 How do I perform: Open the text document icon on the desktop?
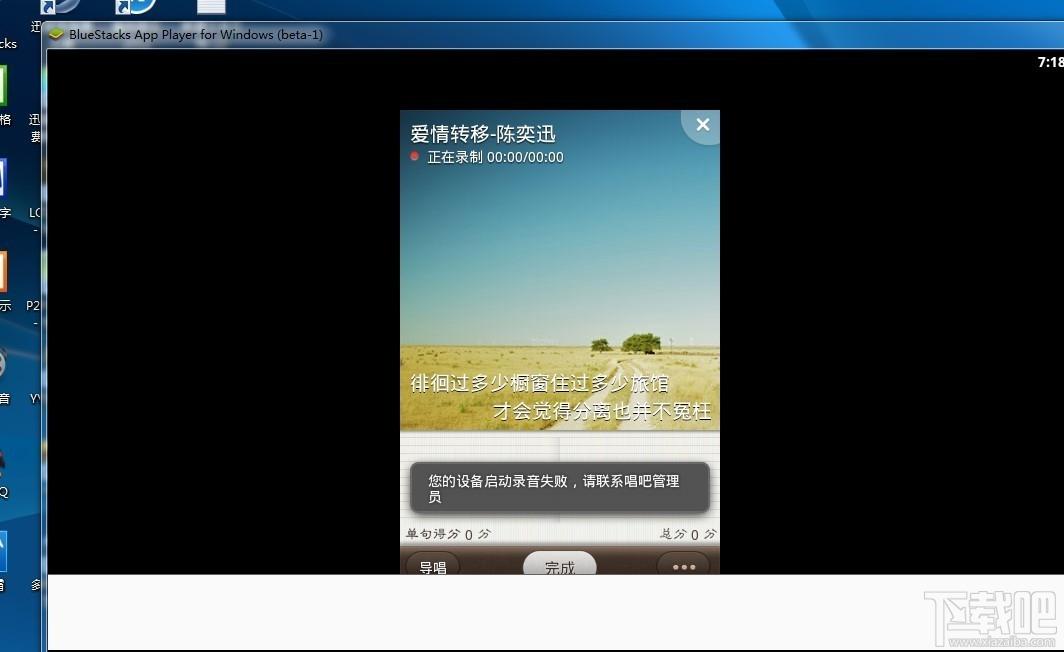point(210,8)
